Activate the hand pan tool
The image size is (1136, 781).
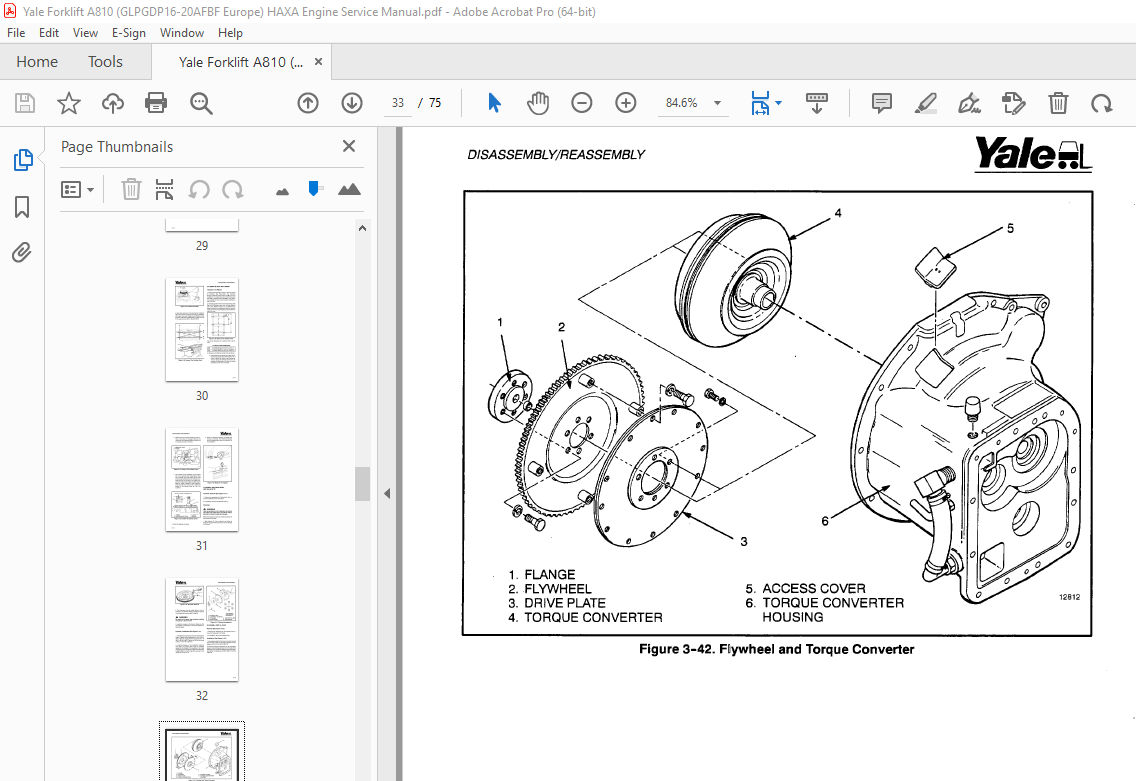(x=538, y=103)
